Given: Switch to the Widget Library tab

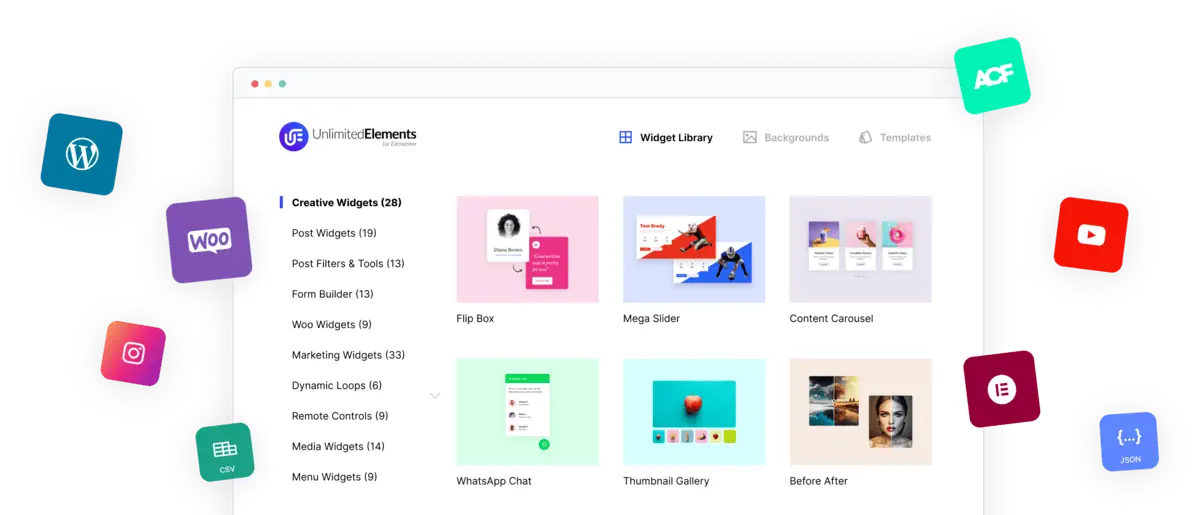Looking at the screenshot, I should point(665,138).
